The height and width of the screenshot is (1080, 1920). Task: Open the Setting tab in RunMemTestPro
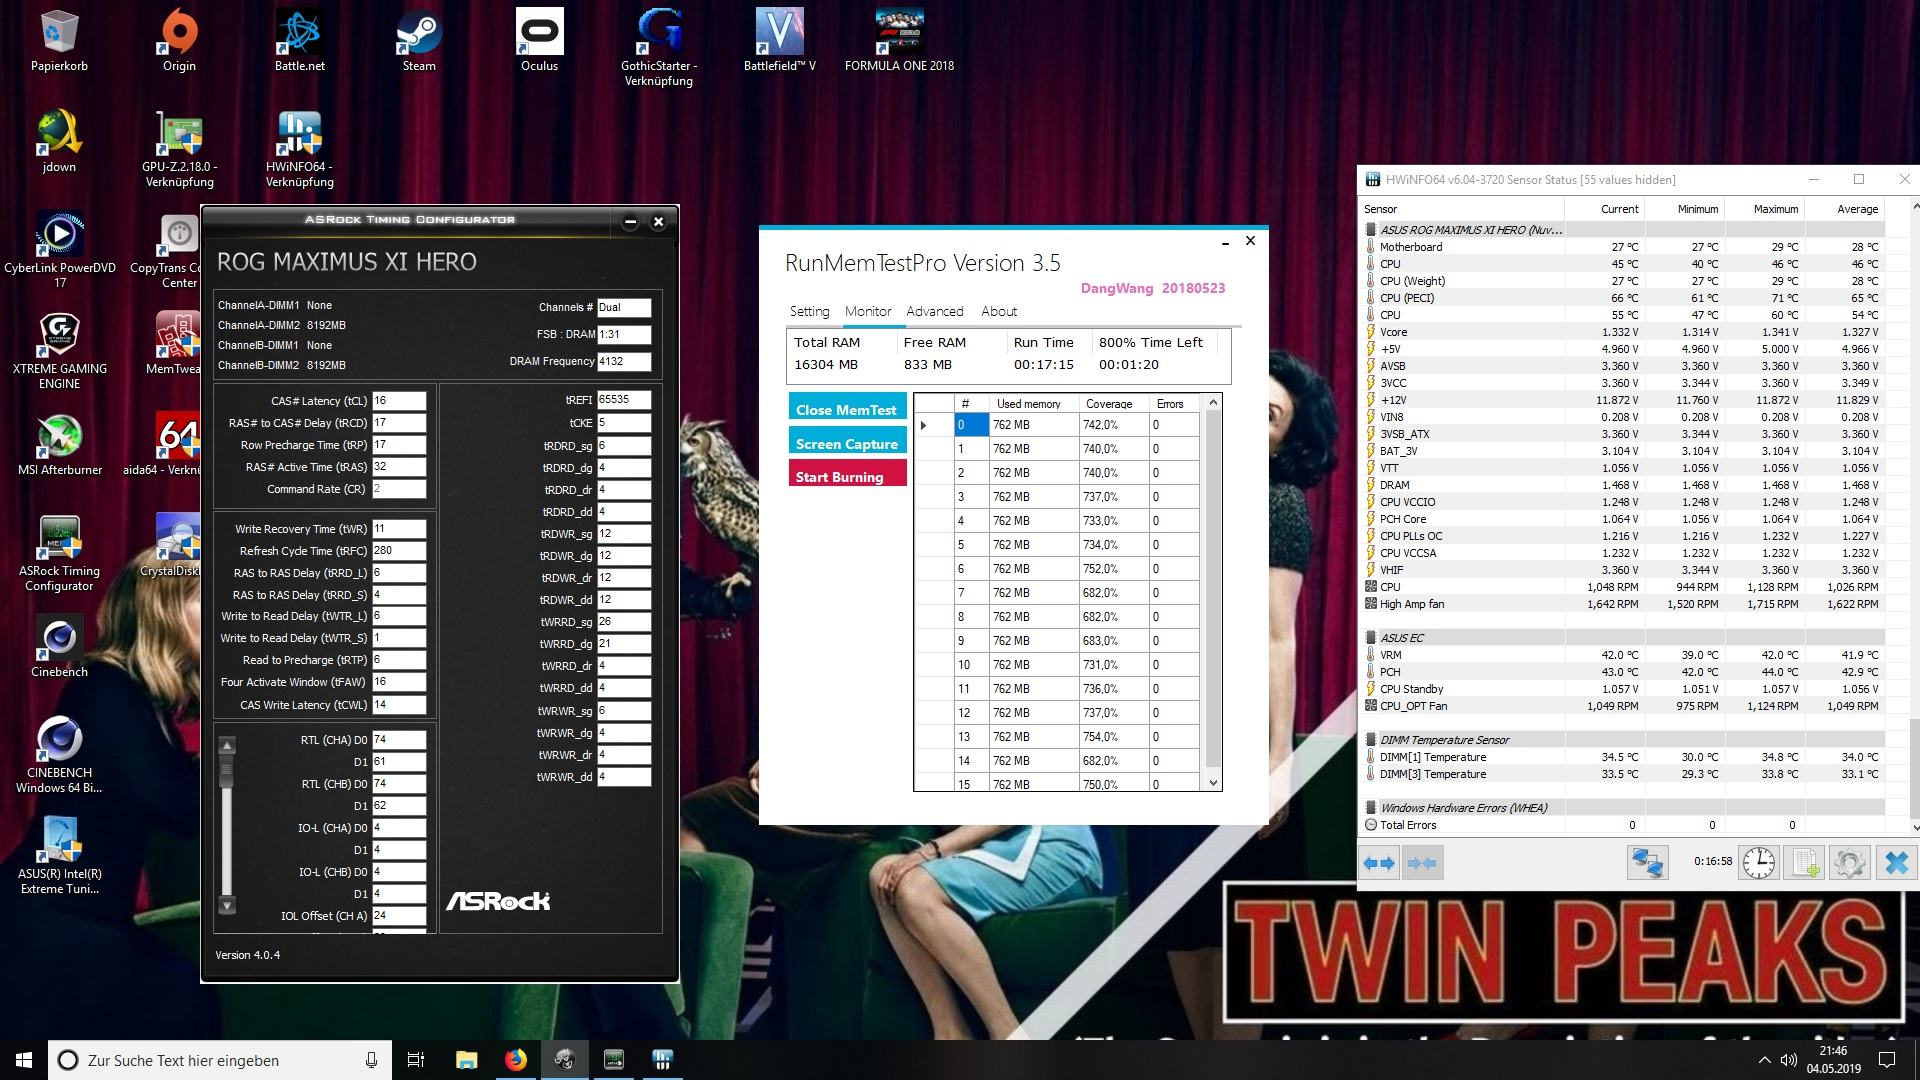[x=809, y=311]
